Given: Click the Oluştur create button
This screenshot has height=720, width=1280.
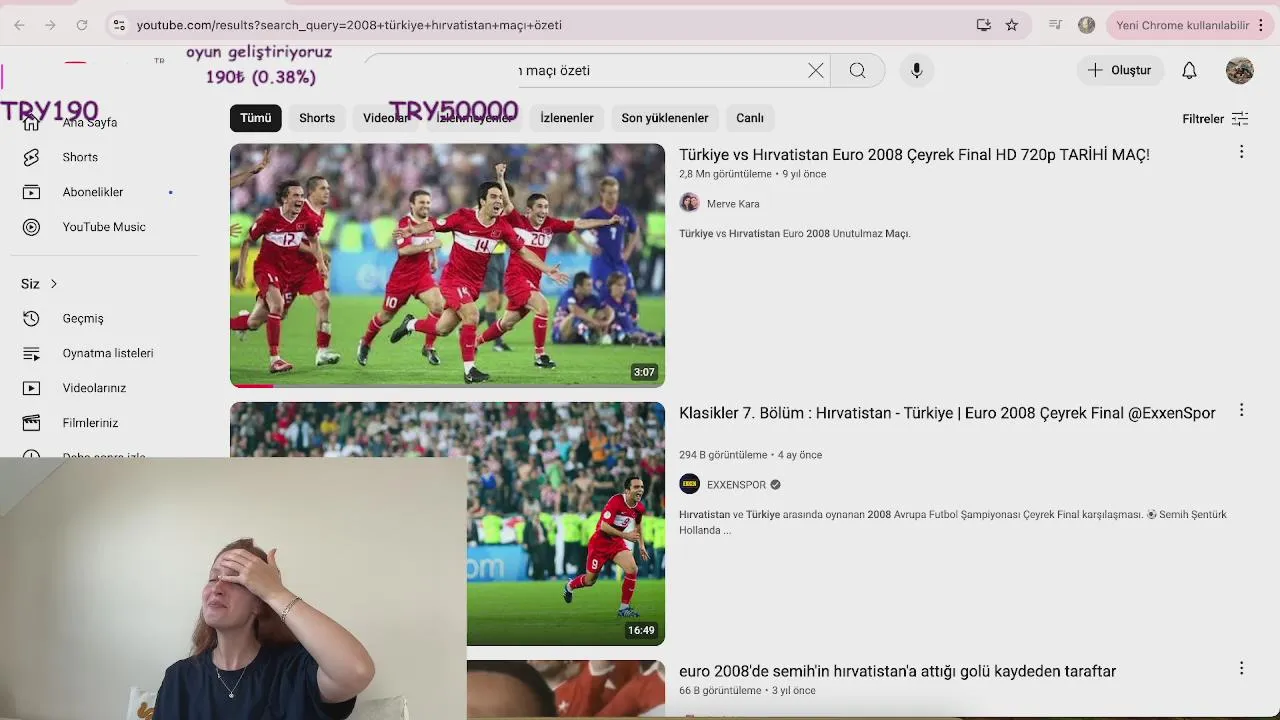Looking at the screenshot, I should (1120, 70).
